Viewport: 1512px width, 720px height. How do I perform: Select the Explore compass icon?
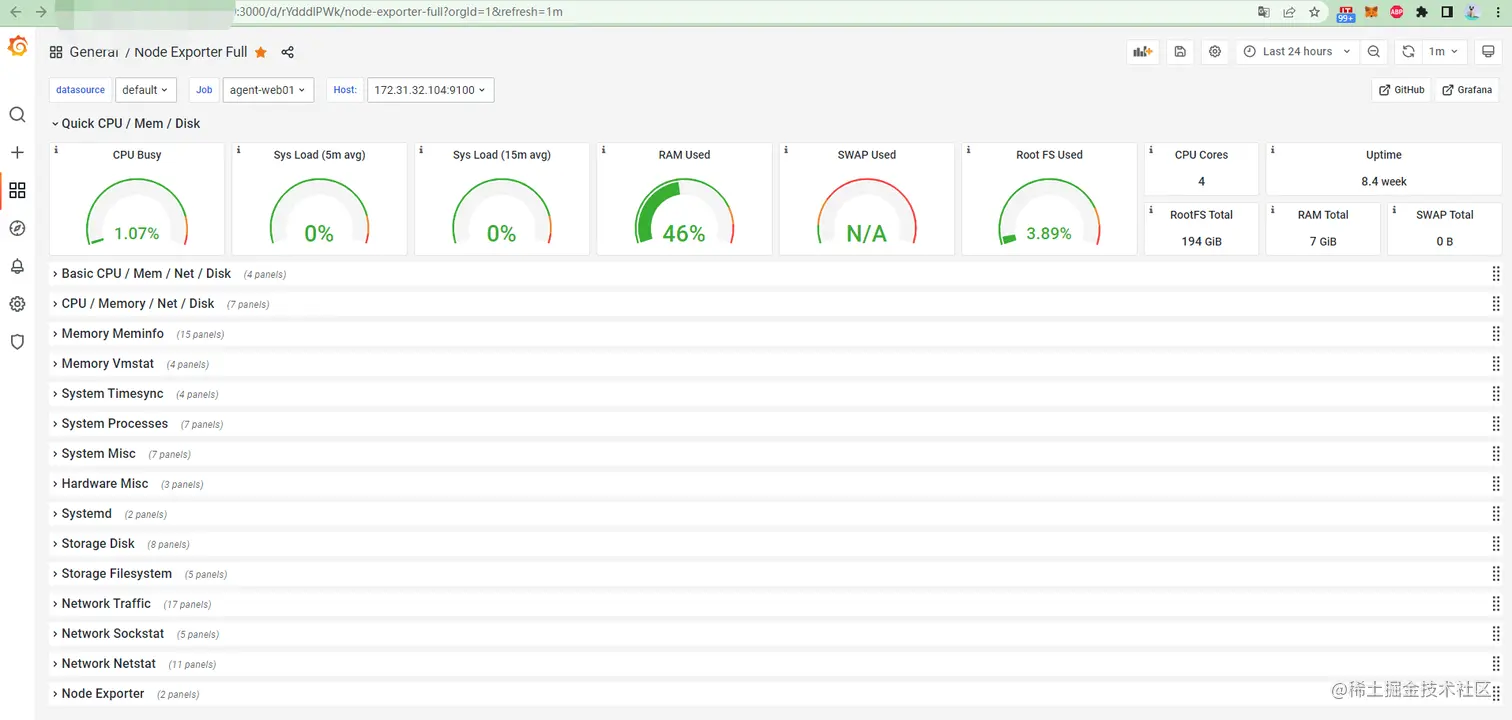16,228
